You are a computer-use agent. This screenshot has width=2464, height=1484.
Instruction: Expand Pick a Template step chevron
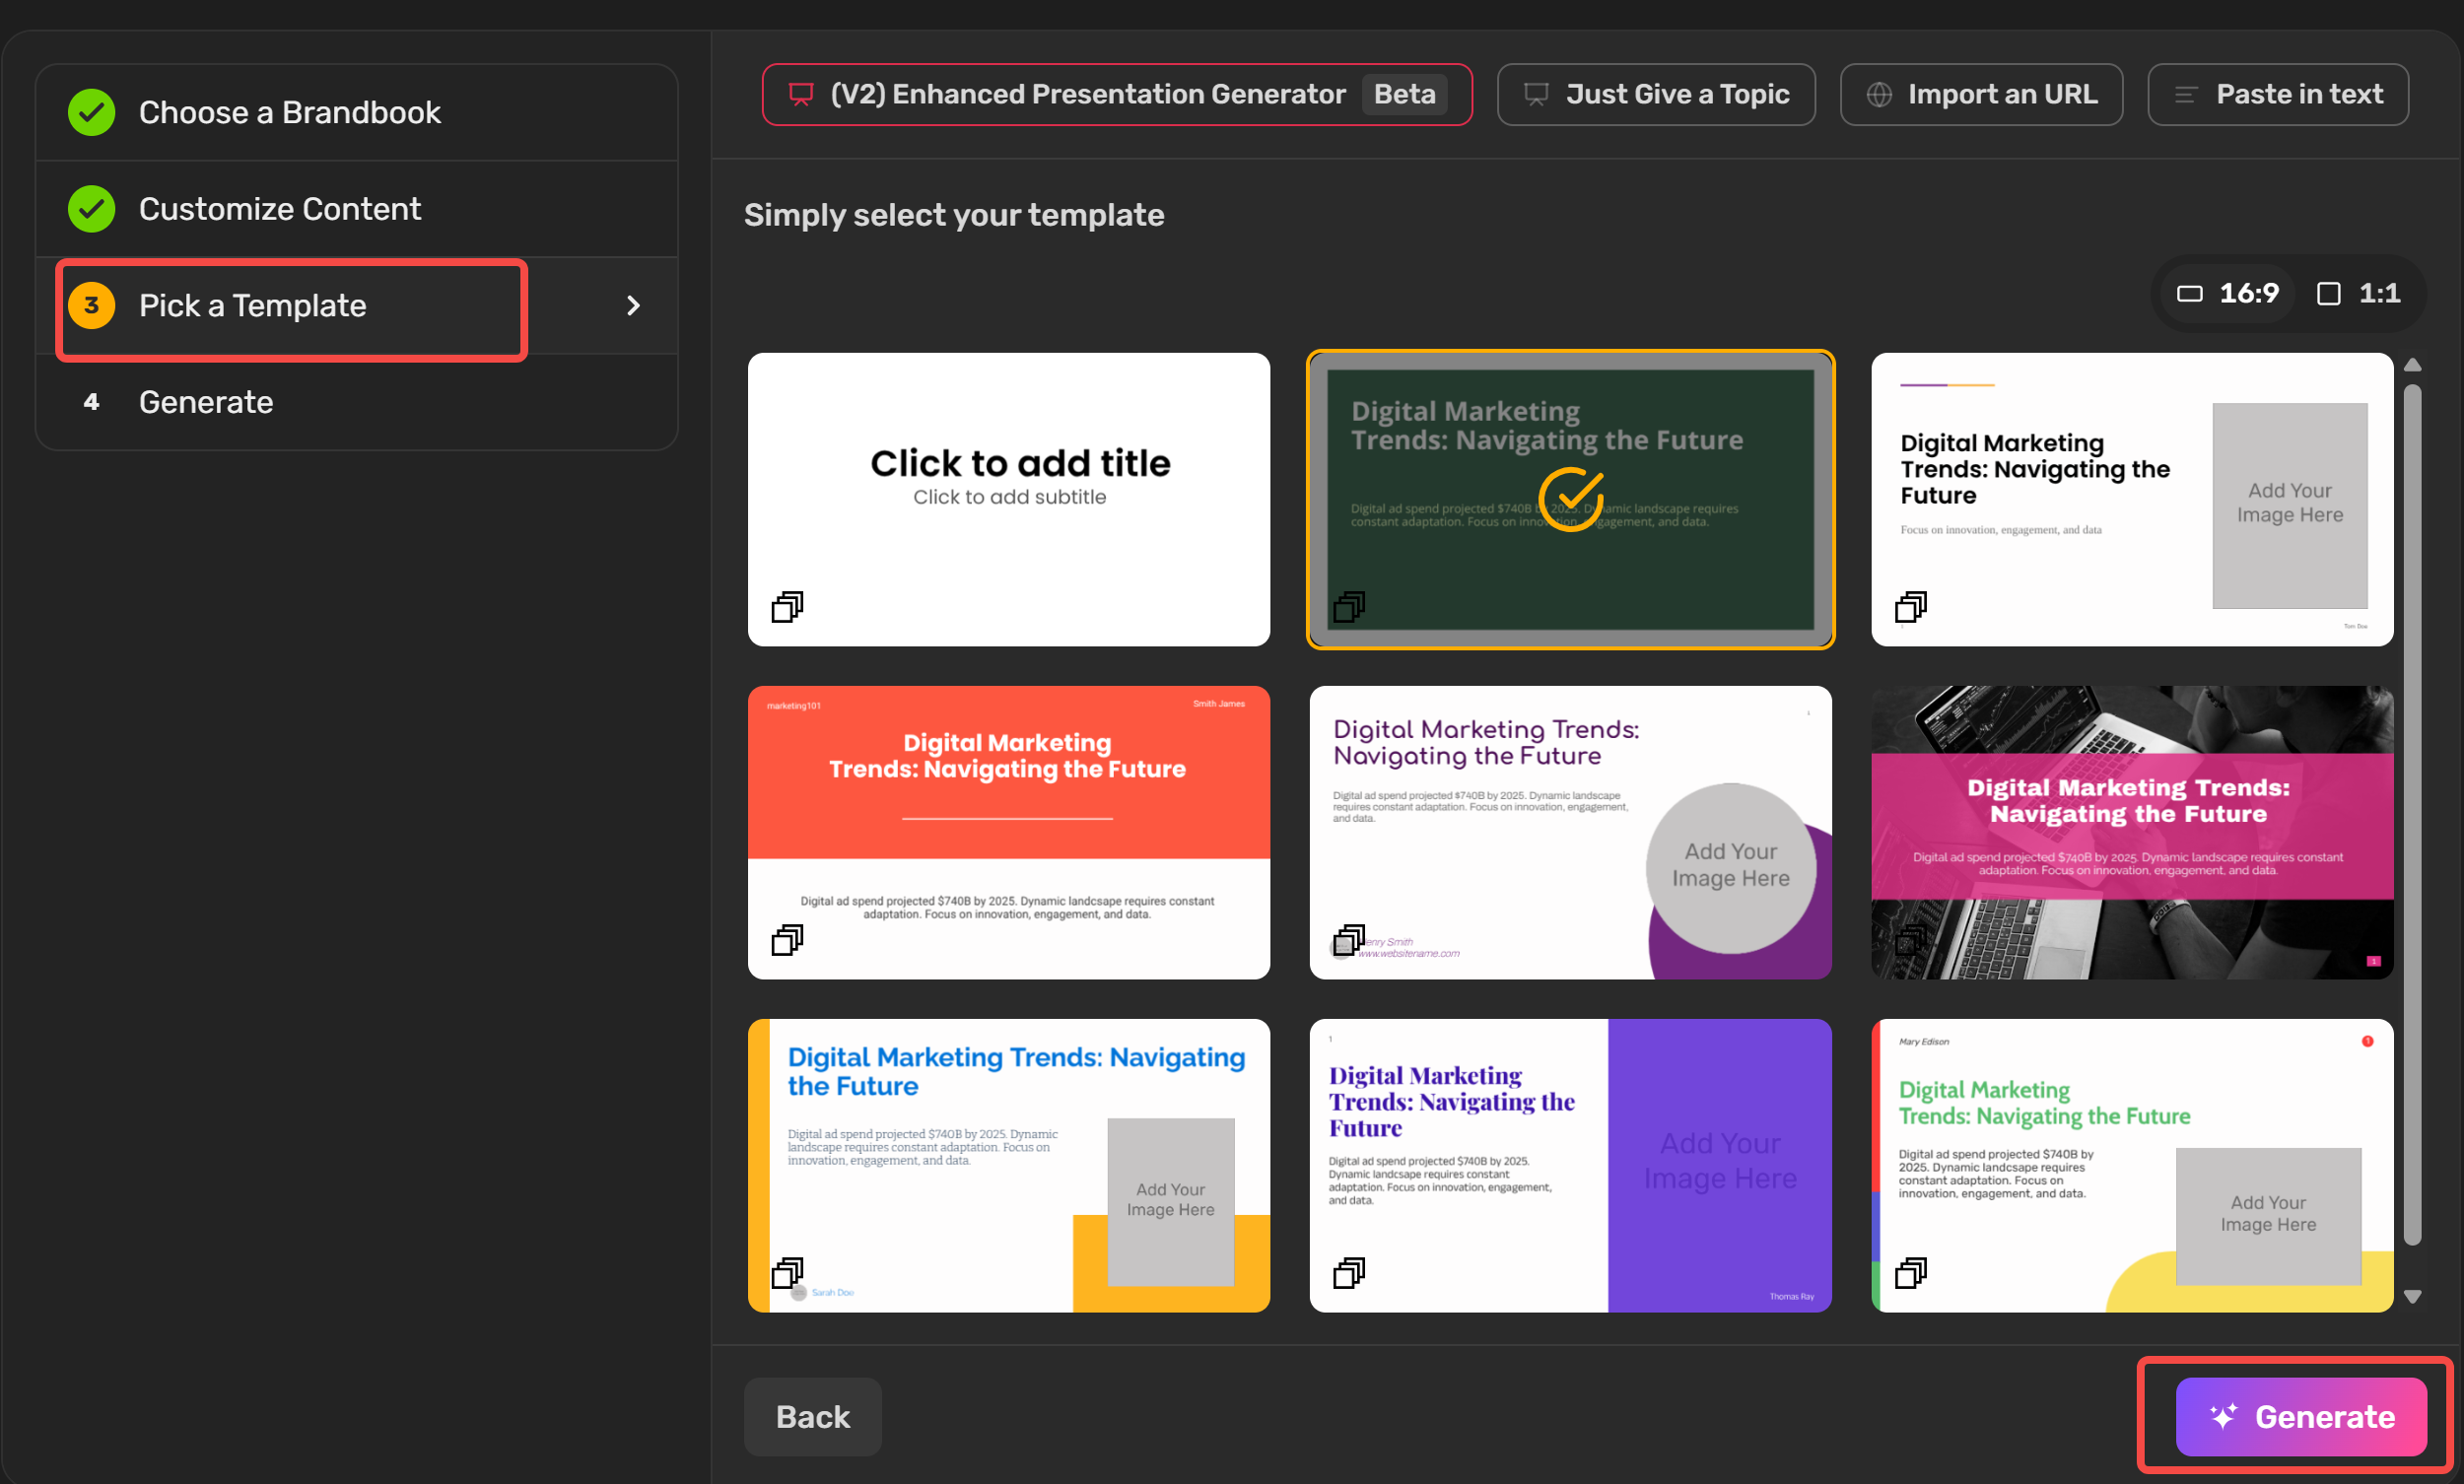(x=633, y=306)
